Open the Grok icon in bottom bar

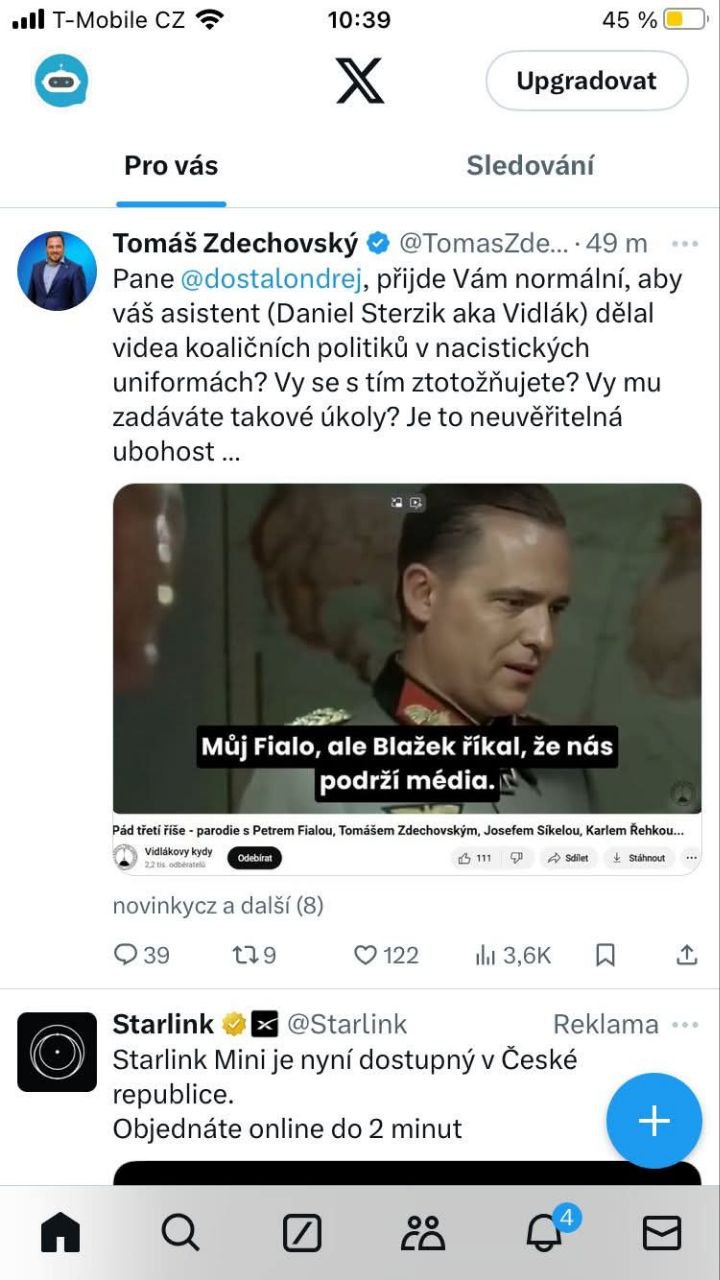(x=301, y=1233)
